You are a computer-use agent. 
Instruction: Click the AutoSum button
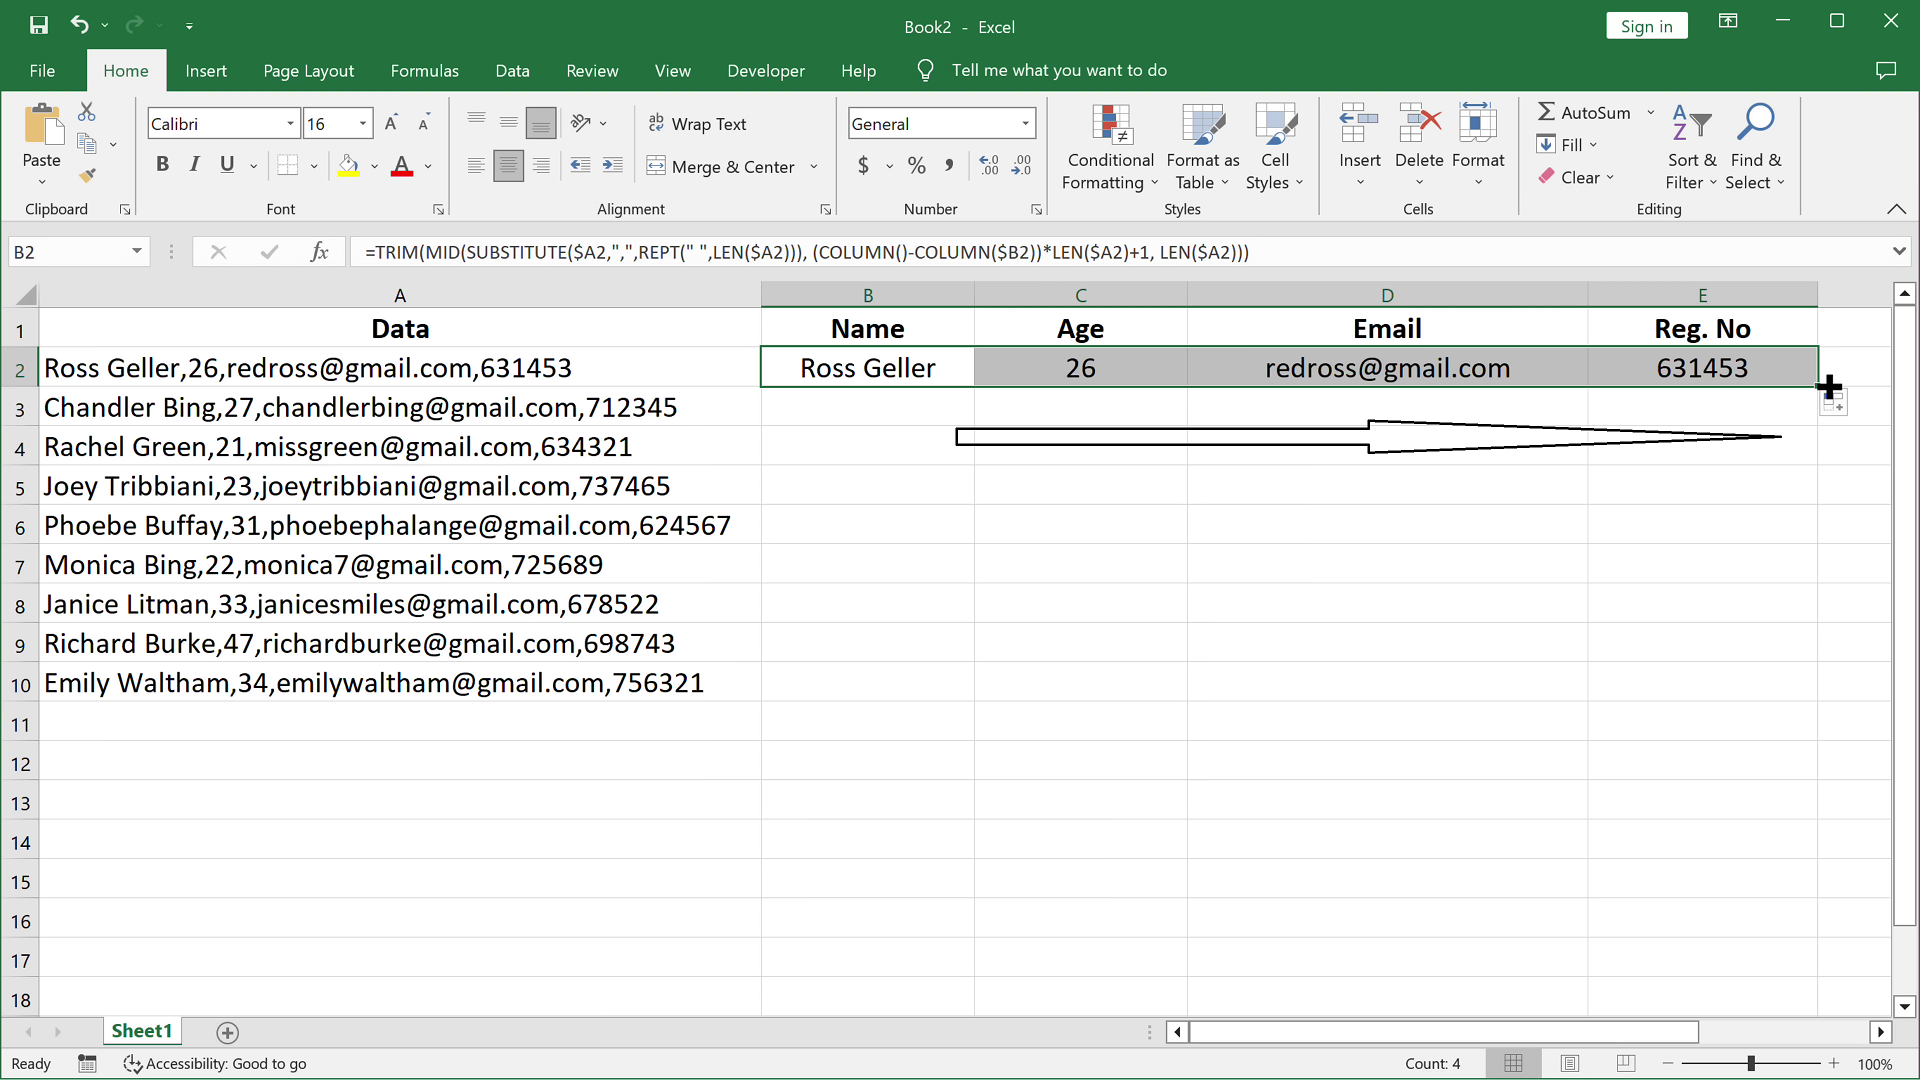tap(1584, 113)
